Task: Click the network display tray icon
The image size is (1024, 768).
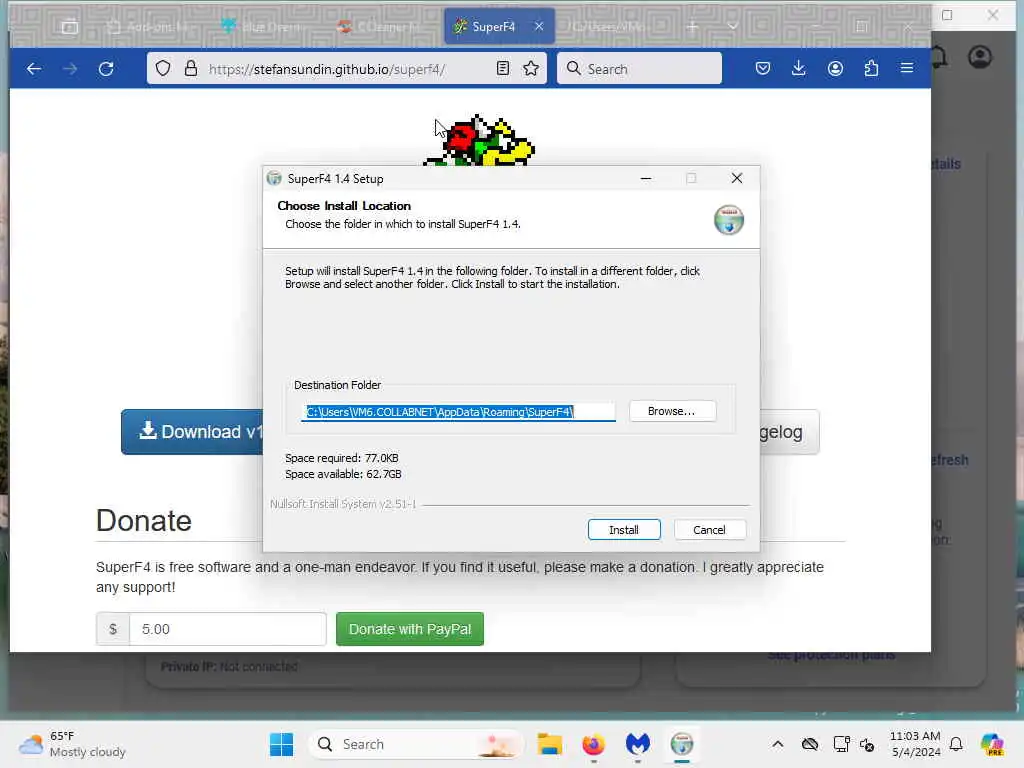Action: pyautogui.click(x=841, y=744)
